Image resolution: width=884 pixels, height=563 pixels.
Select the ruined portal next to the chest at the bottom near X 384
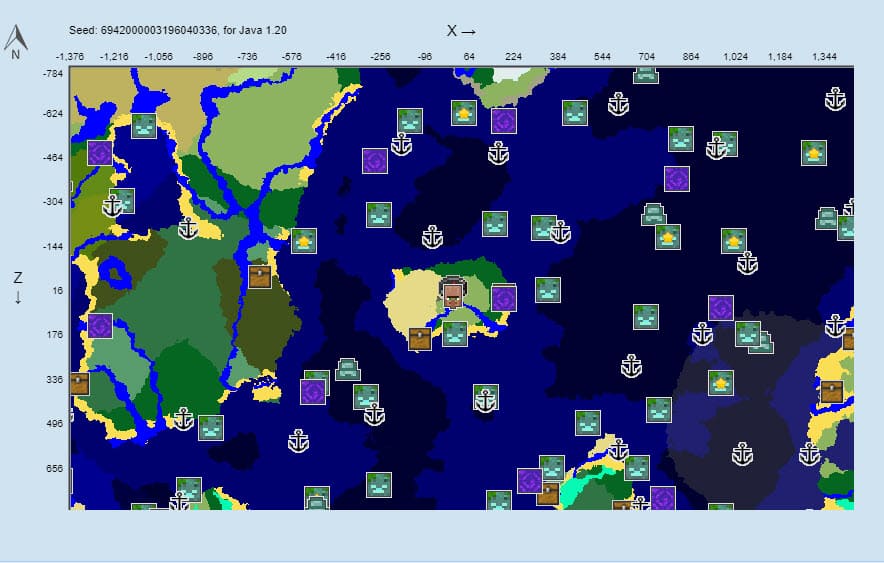[x=529, y=481]
